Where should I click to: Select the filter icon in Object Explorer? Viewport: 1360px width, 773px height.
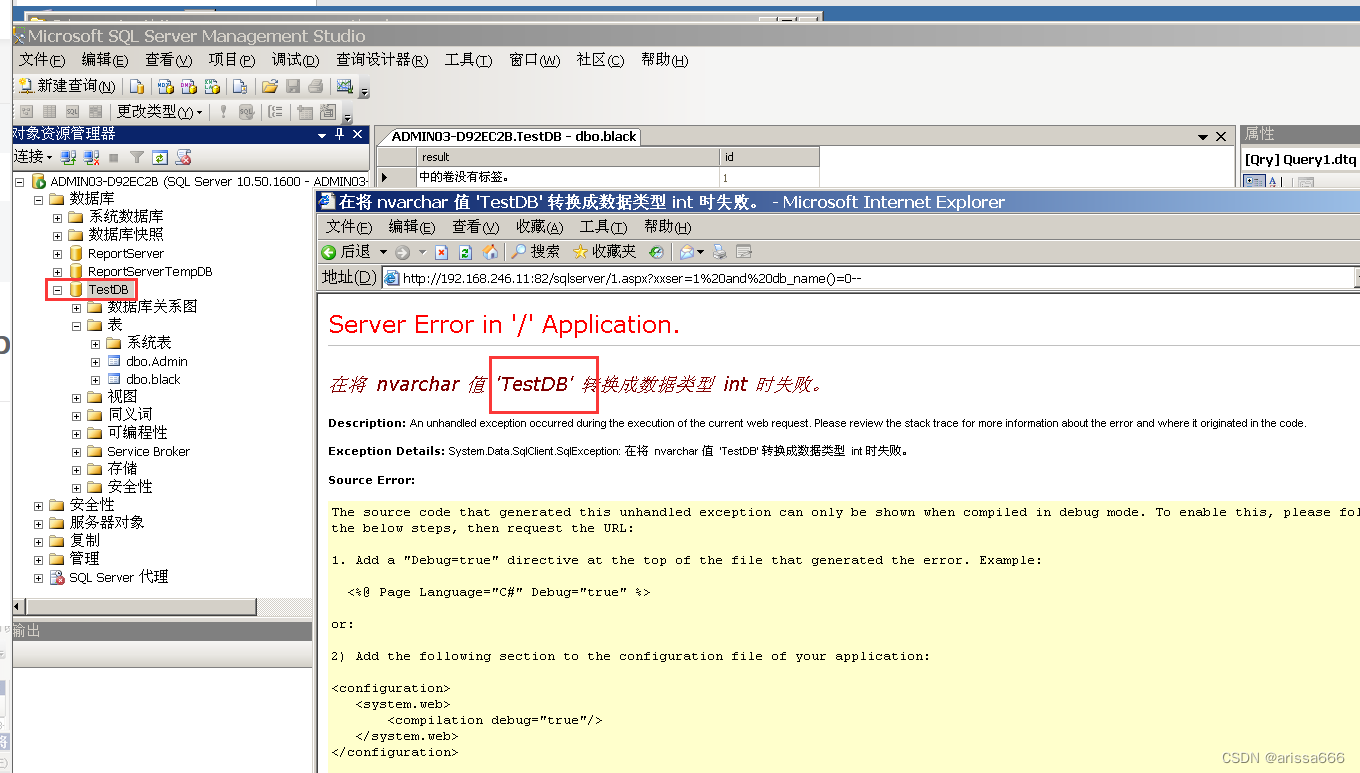click(x=137, y=158)
